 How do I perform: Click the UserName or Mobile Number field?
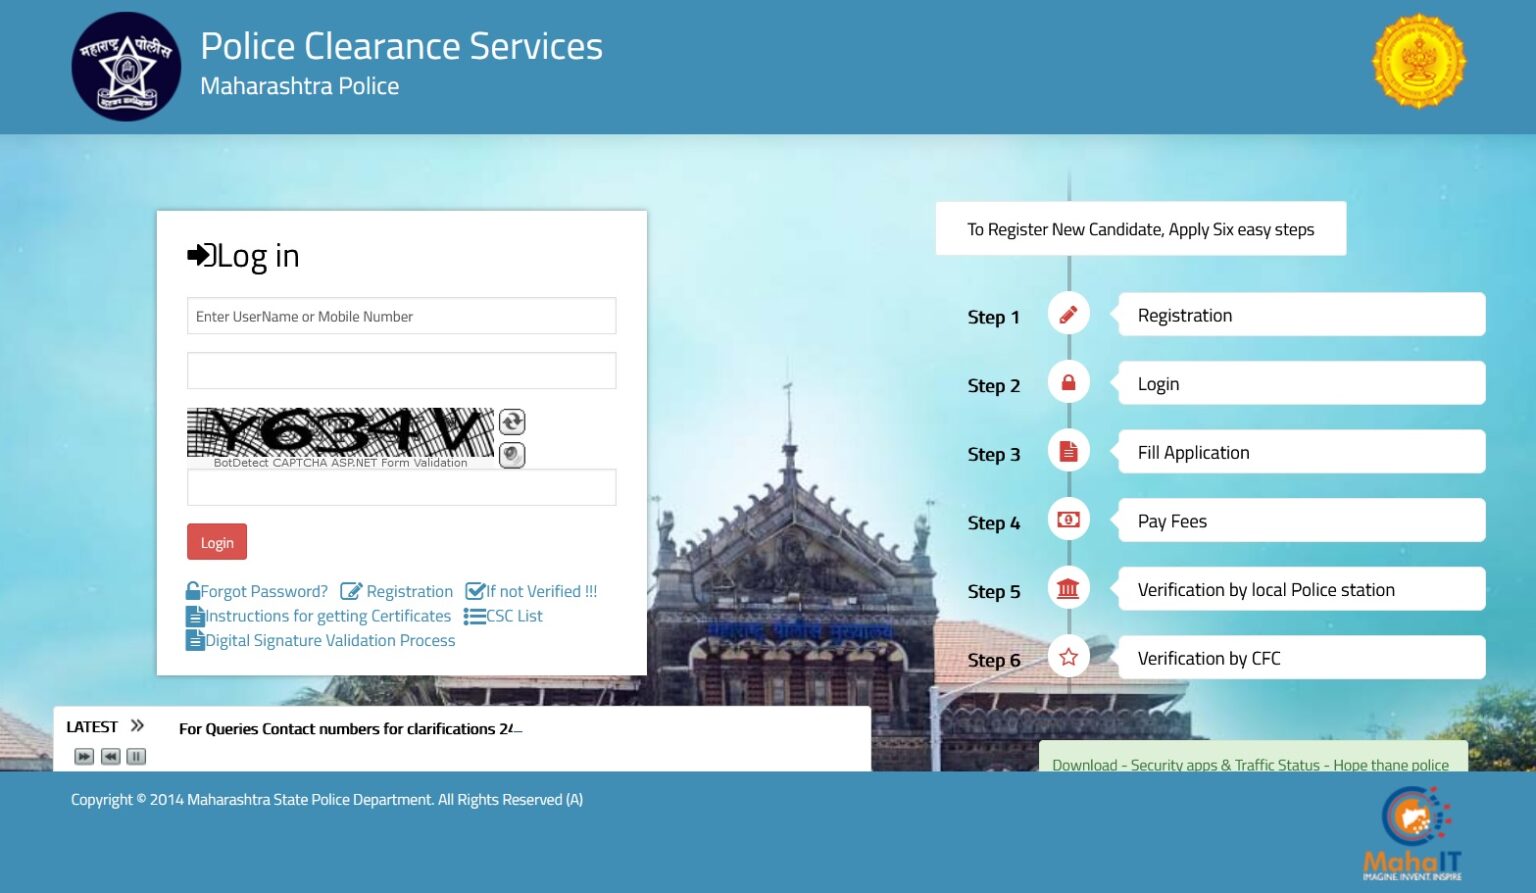point(401,316)
